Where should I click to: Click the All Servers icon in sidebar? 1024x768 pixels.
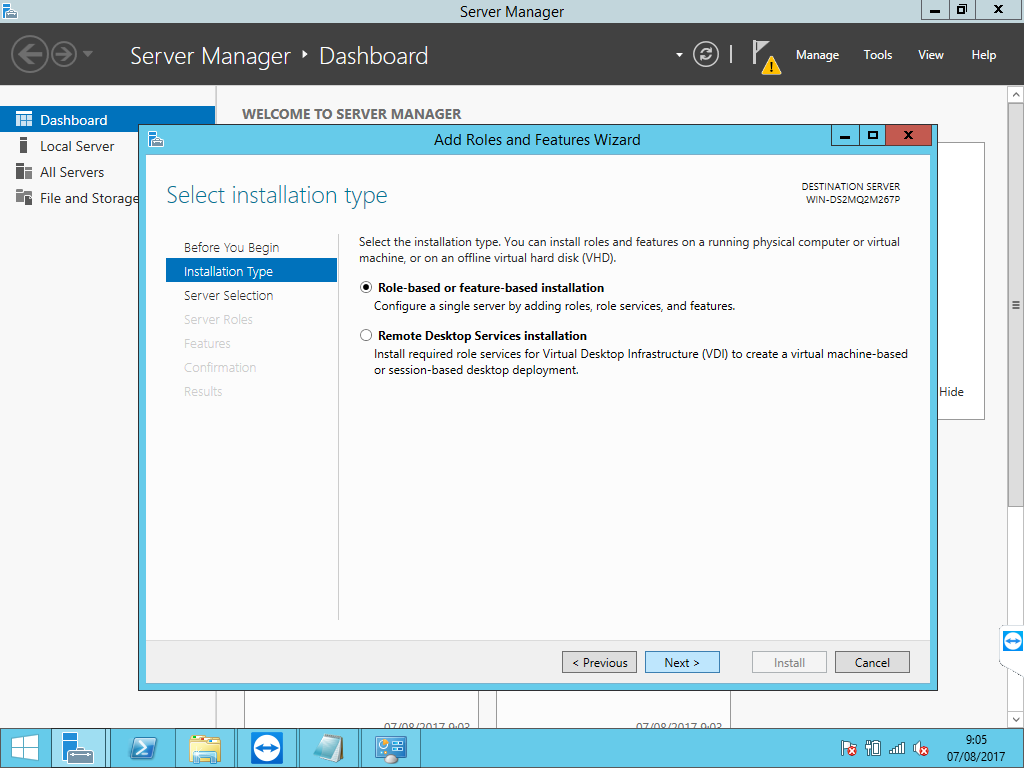point(24,171)
